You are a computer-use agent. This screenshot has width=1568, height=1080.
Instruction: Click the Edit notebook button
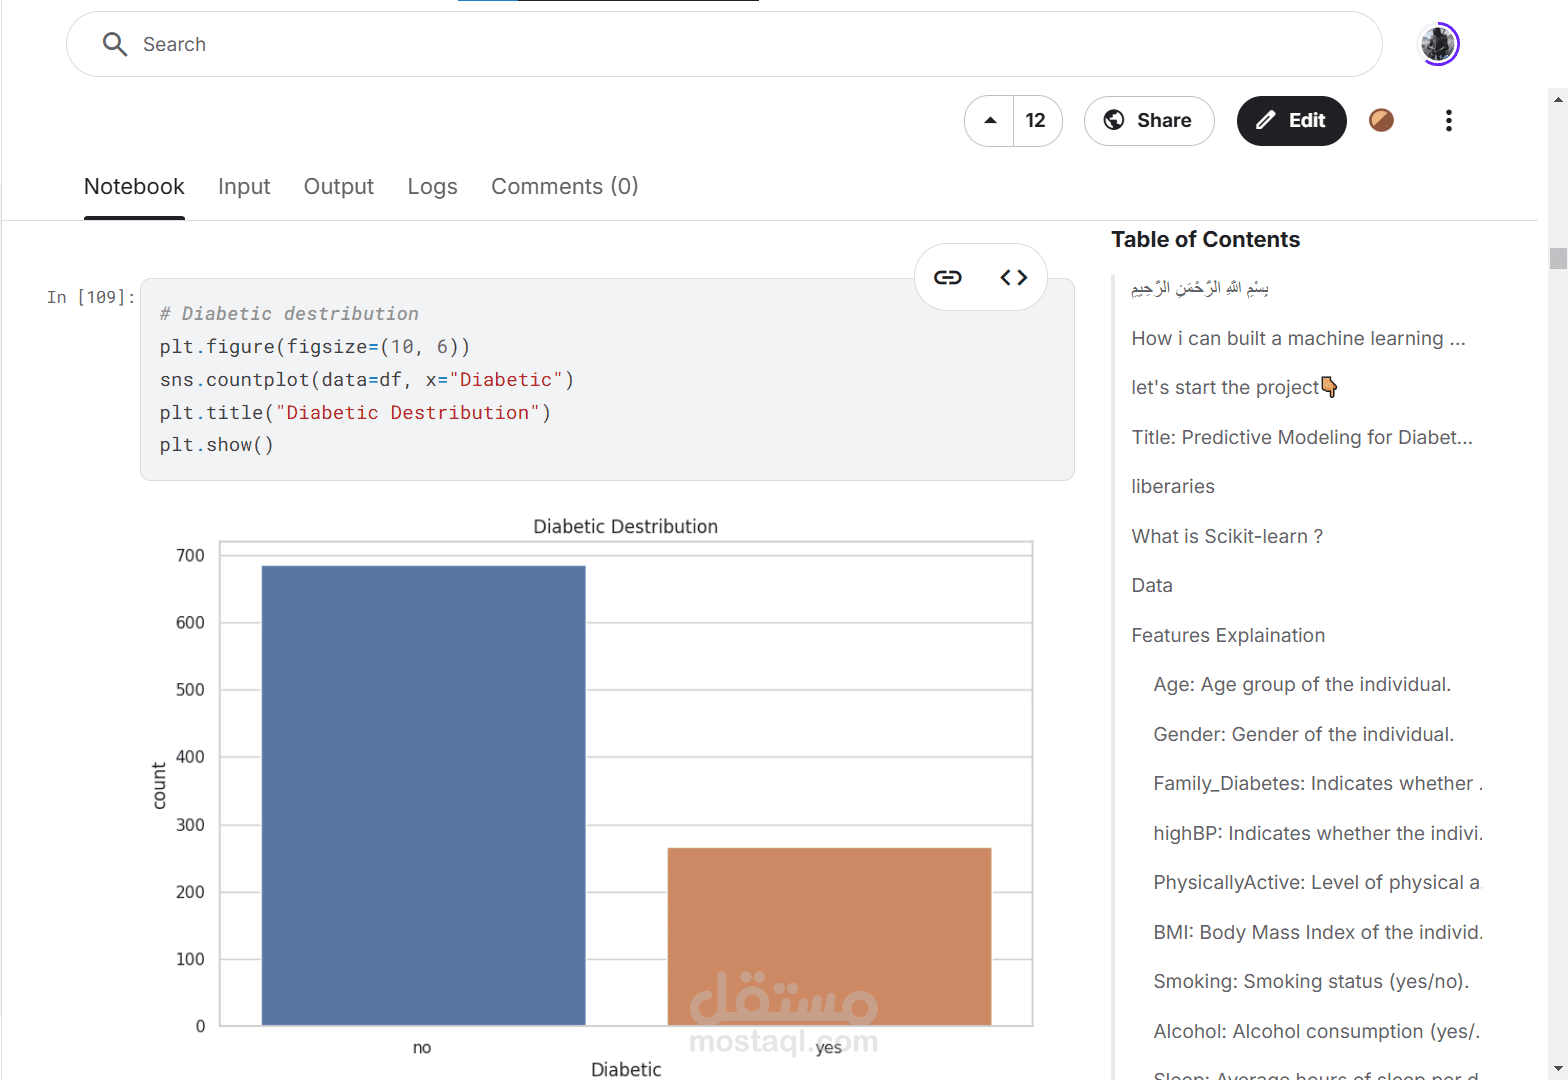[1291, 121]
